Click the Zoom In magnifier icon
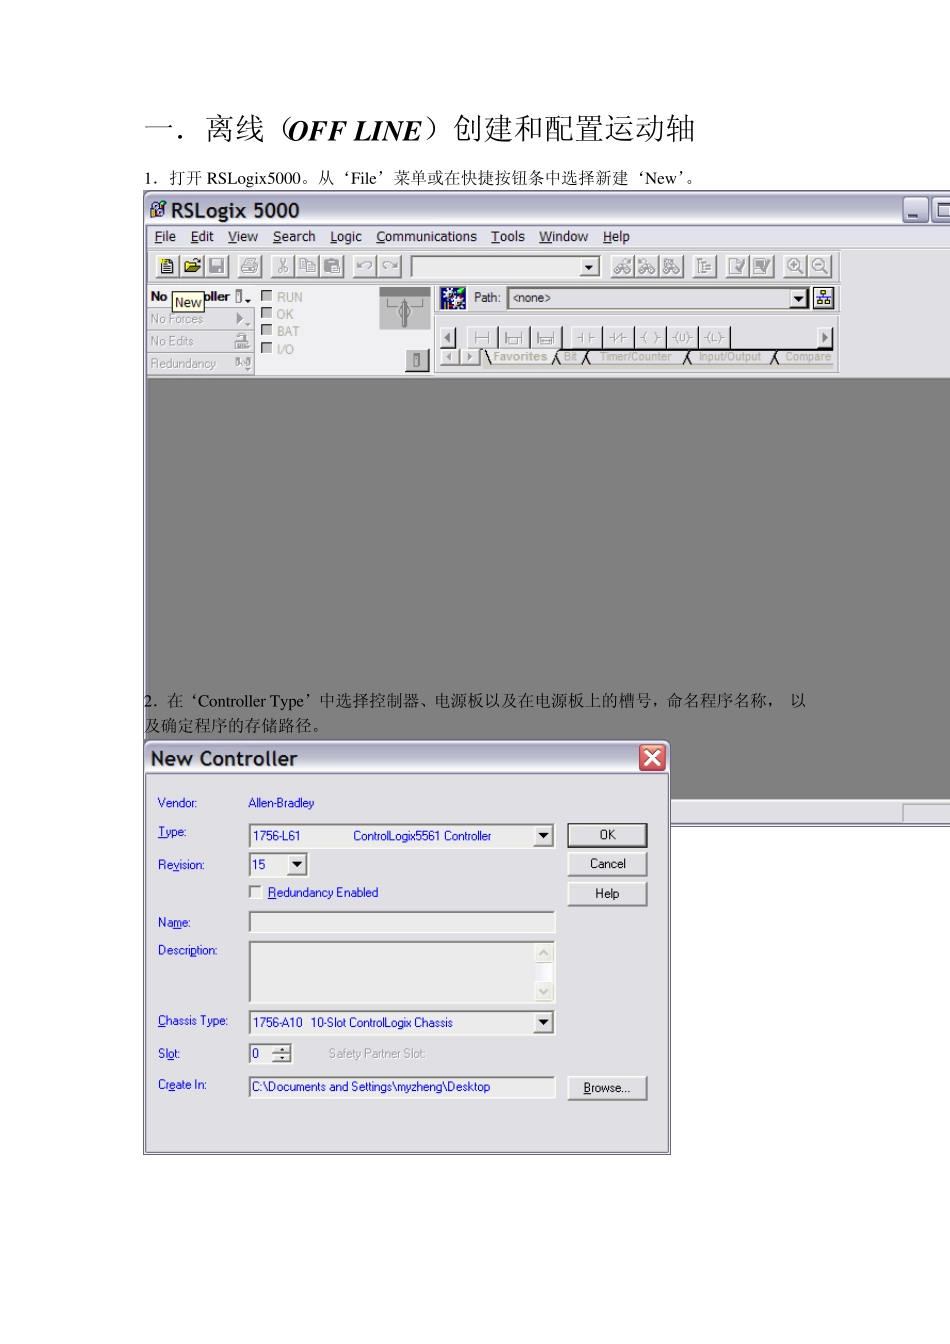 pos(795,266)
